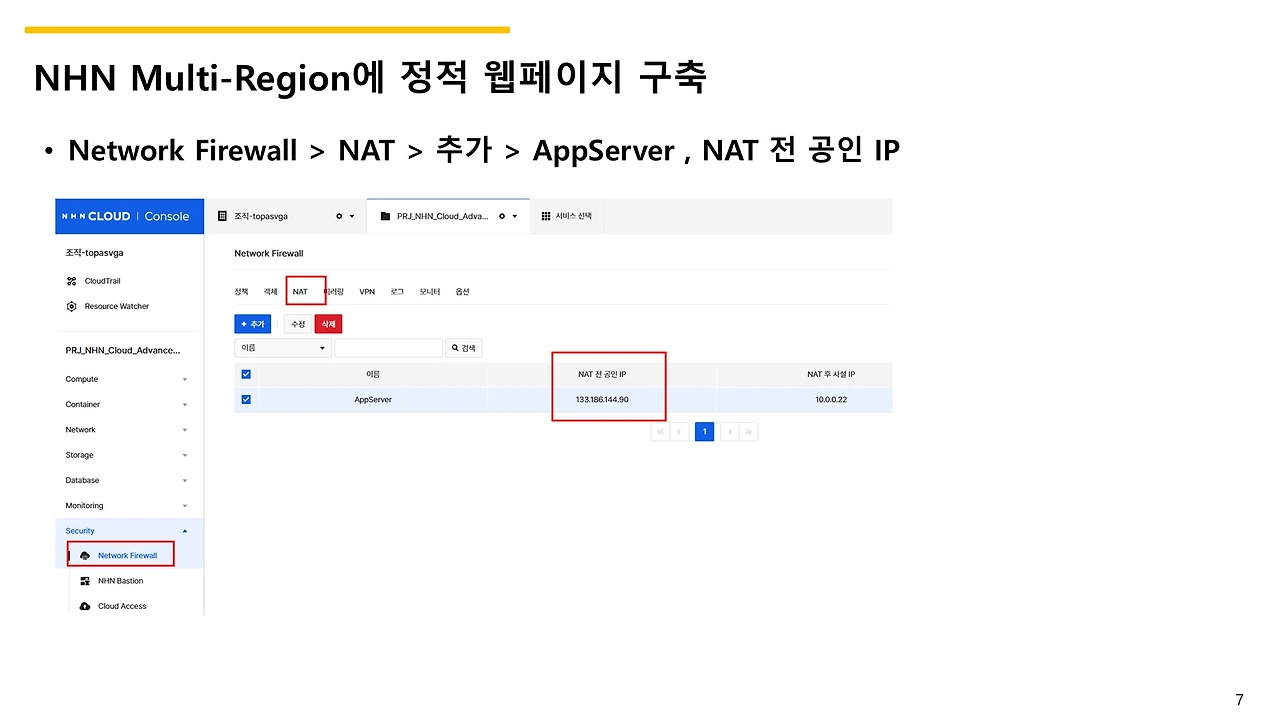Screen dimensions: 1280x720
Task: Toggle the select-all checkbox in table header
Action: tap(246, 374)
